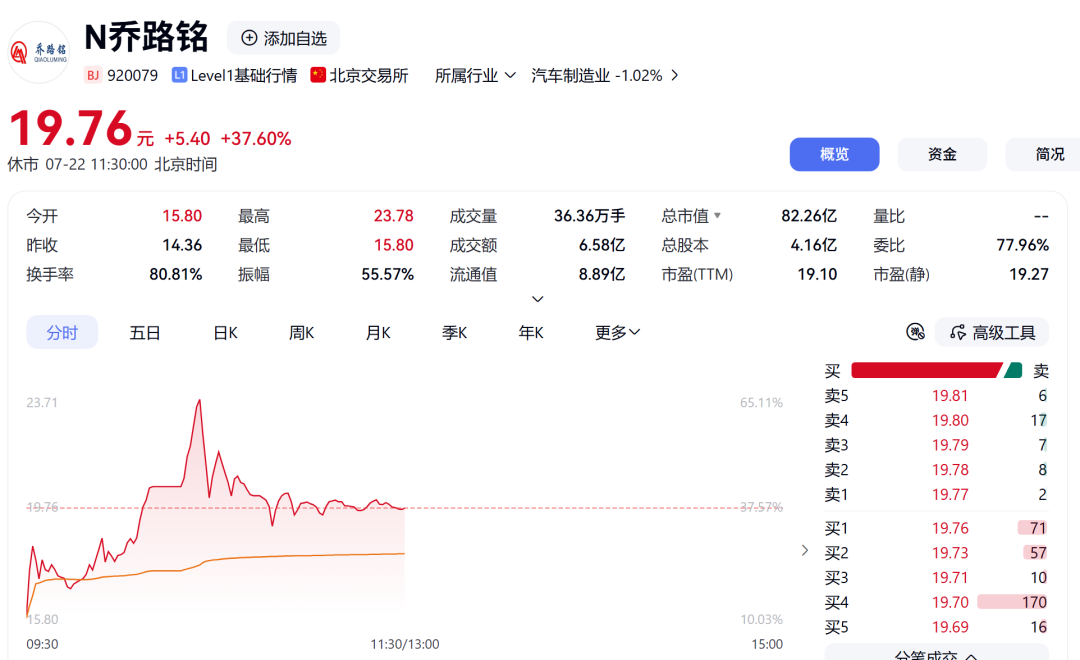Select the 周K chart tab
Screen dimensions: 1080x660
301,333
